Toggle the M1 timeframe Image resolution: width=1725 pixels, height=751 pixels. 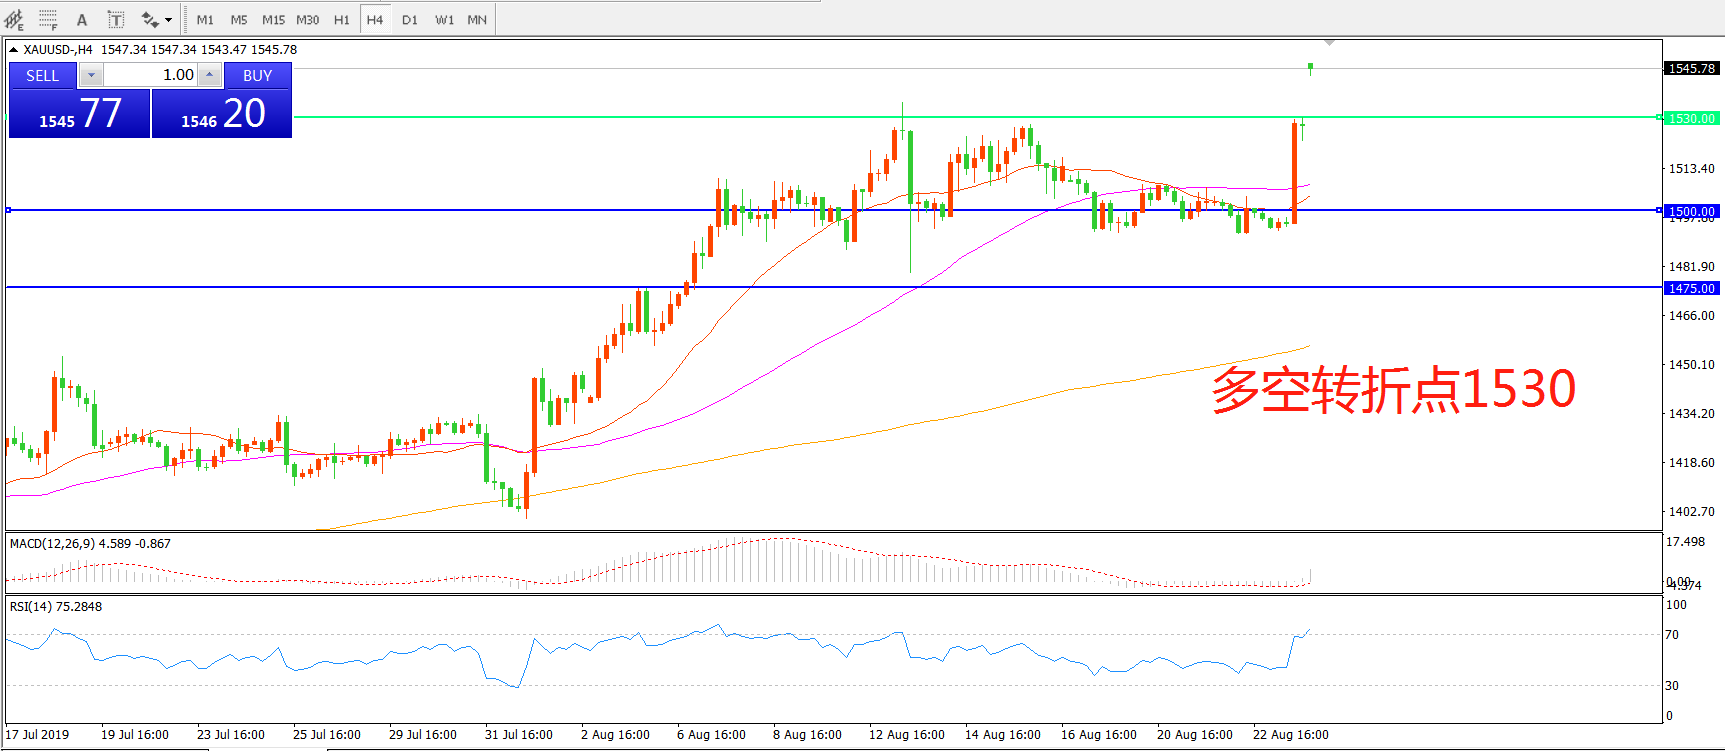[205, 19]
